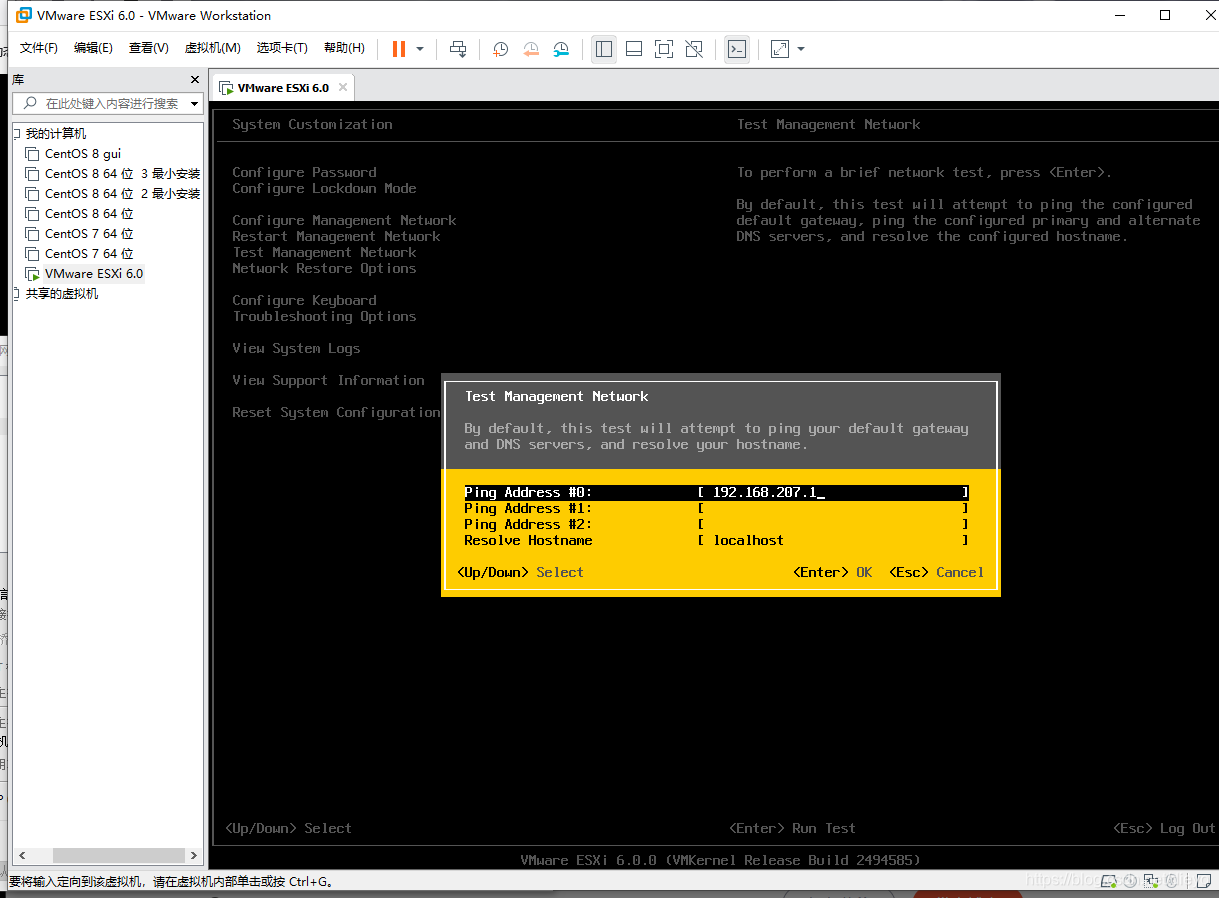The height and width of the screenshot is (898, 1219).
Task: Open the snapshot manager icon
Action: (561, 49)
